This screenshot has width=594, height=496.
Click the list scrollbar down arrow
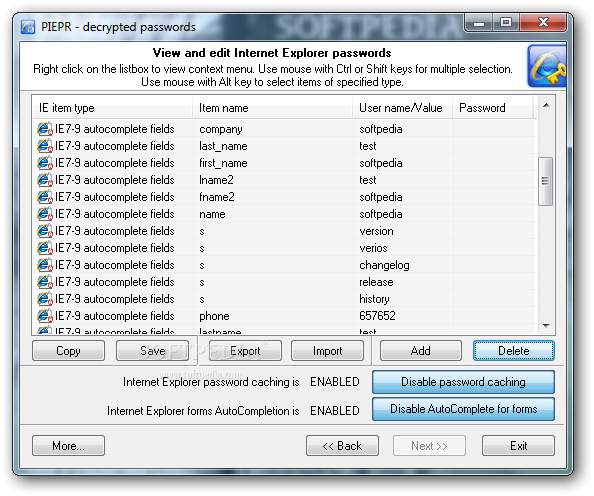click(x=546, y=326)
